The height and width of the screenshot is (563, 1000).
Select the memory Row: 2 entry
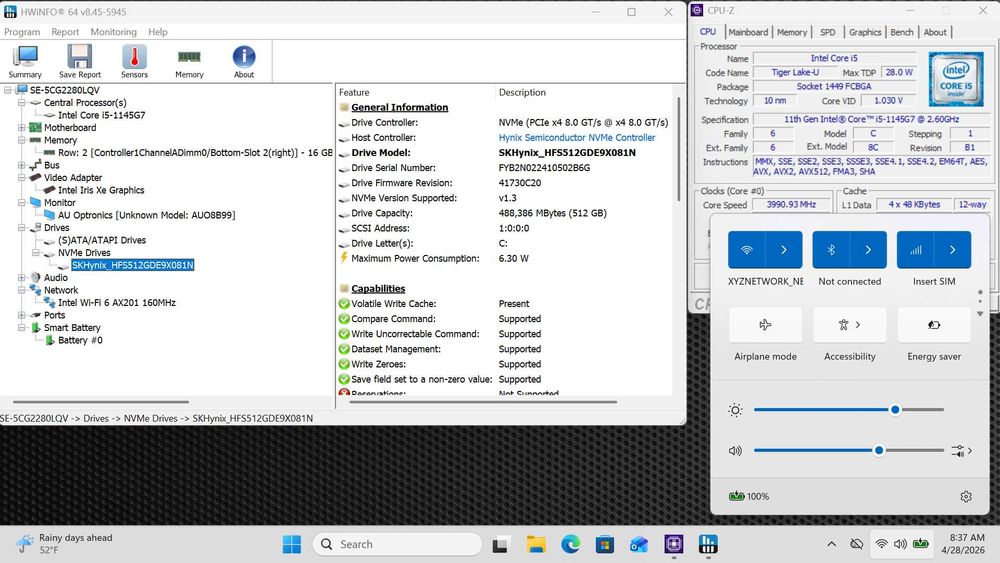[195, 152]
